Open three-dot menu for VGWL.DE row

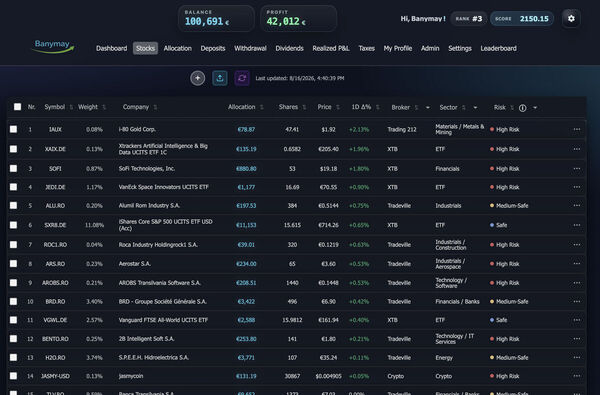pos(577,320)
